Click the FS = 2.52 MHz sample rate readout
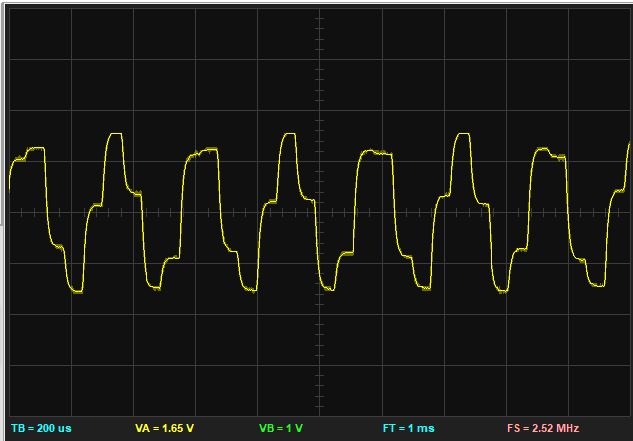 (543, 428)
